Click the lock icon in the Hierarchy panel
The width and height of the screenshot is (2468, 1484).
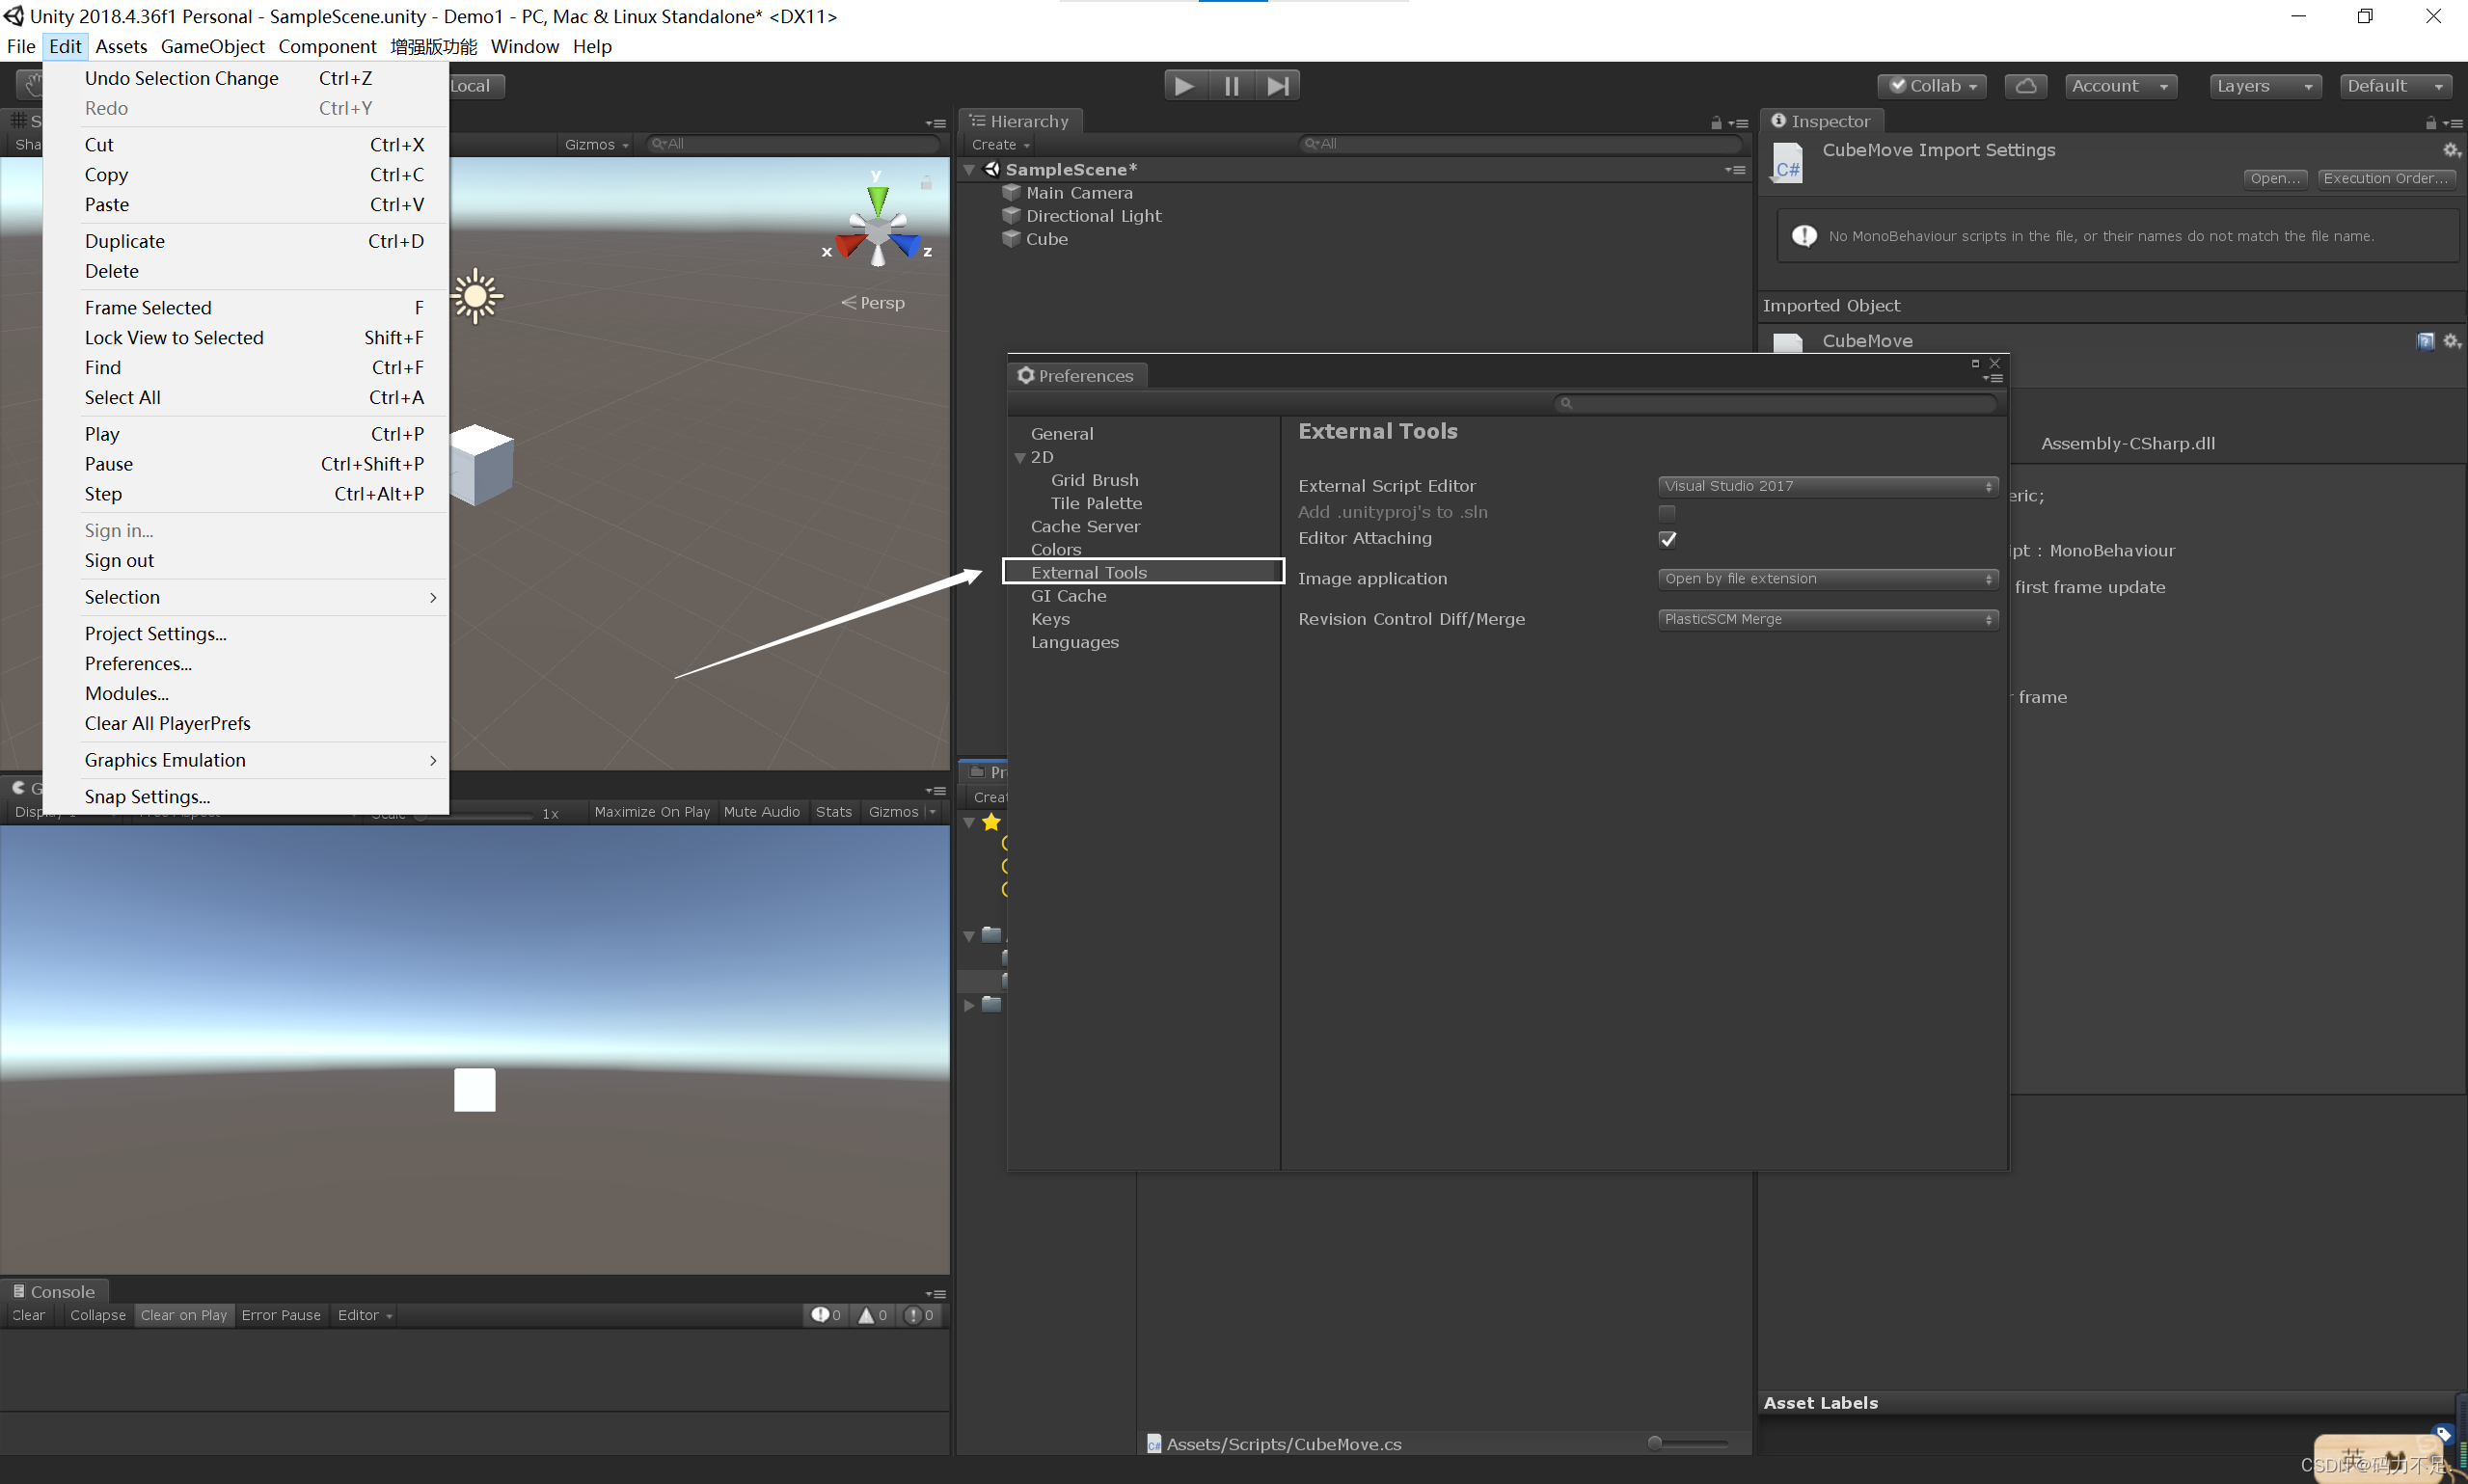click(1716, 122)
